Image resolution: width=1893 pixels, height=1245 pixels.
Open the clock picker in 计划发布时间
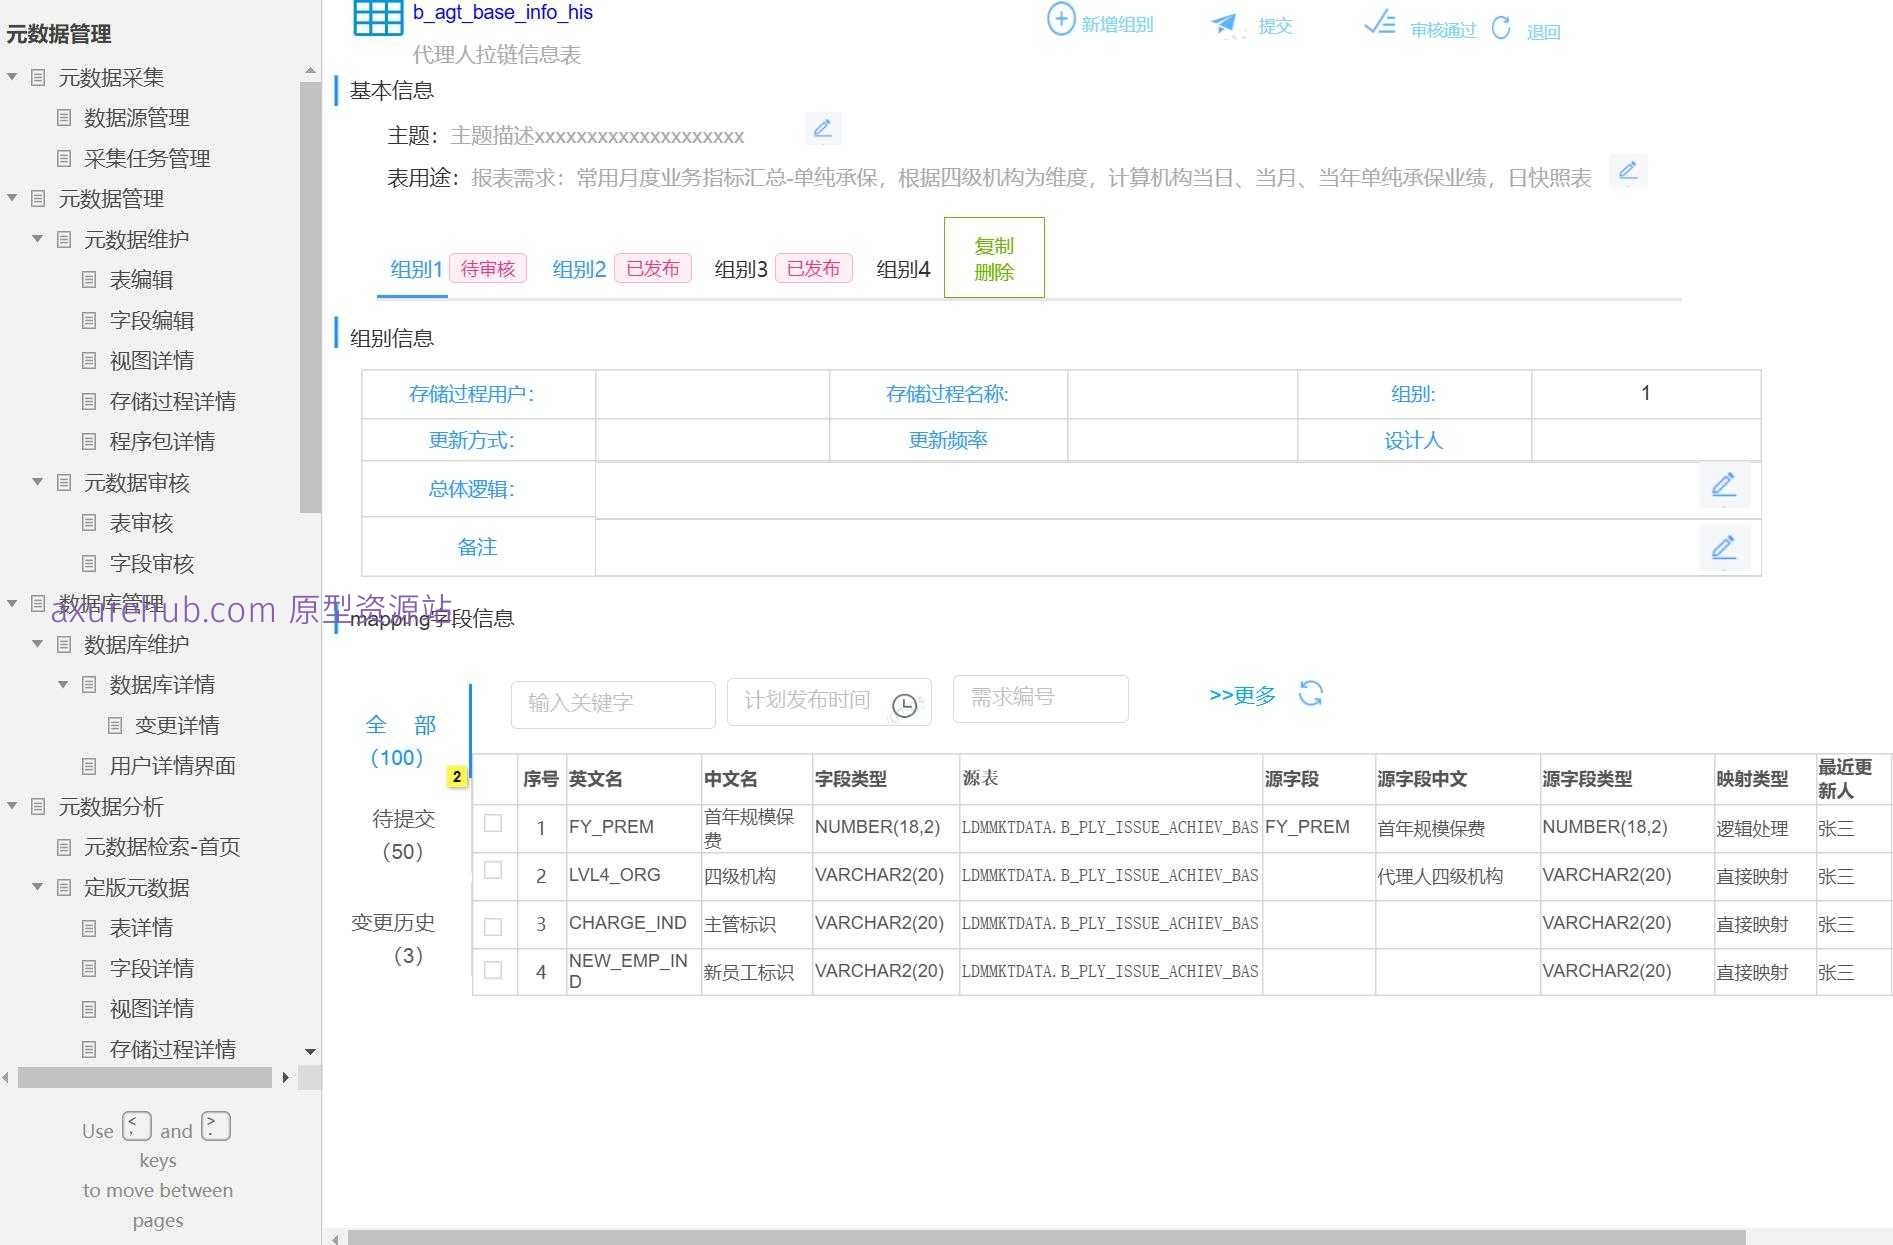[903, 707]
